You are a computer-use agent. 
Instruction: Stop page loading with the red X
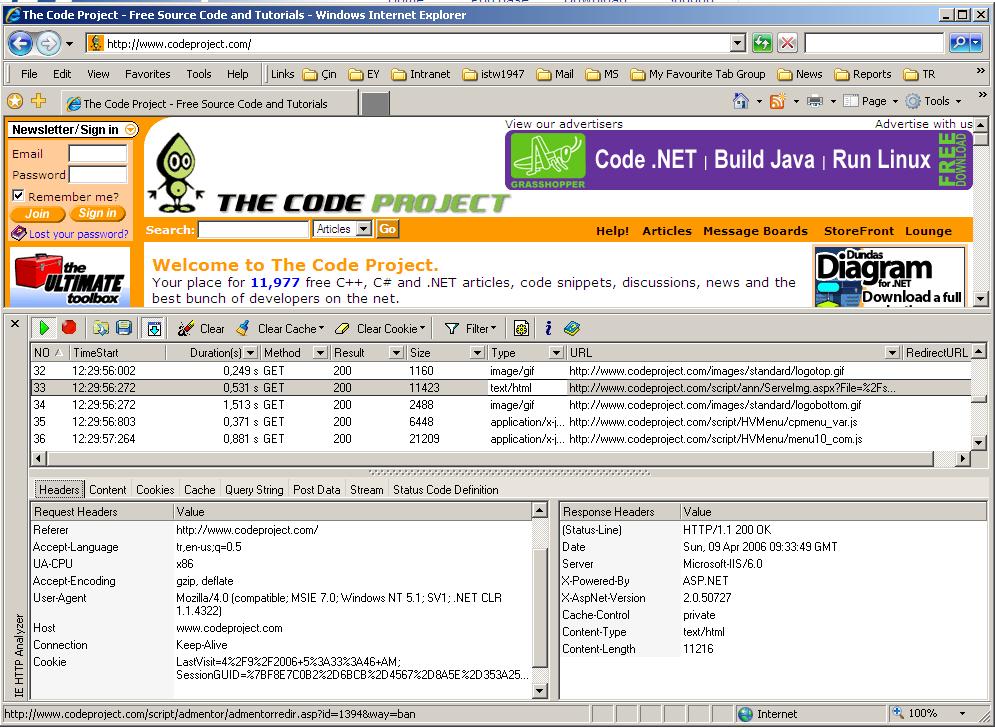(x=787, y=43)
